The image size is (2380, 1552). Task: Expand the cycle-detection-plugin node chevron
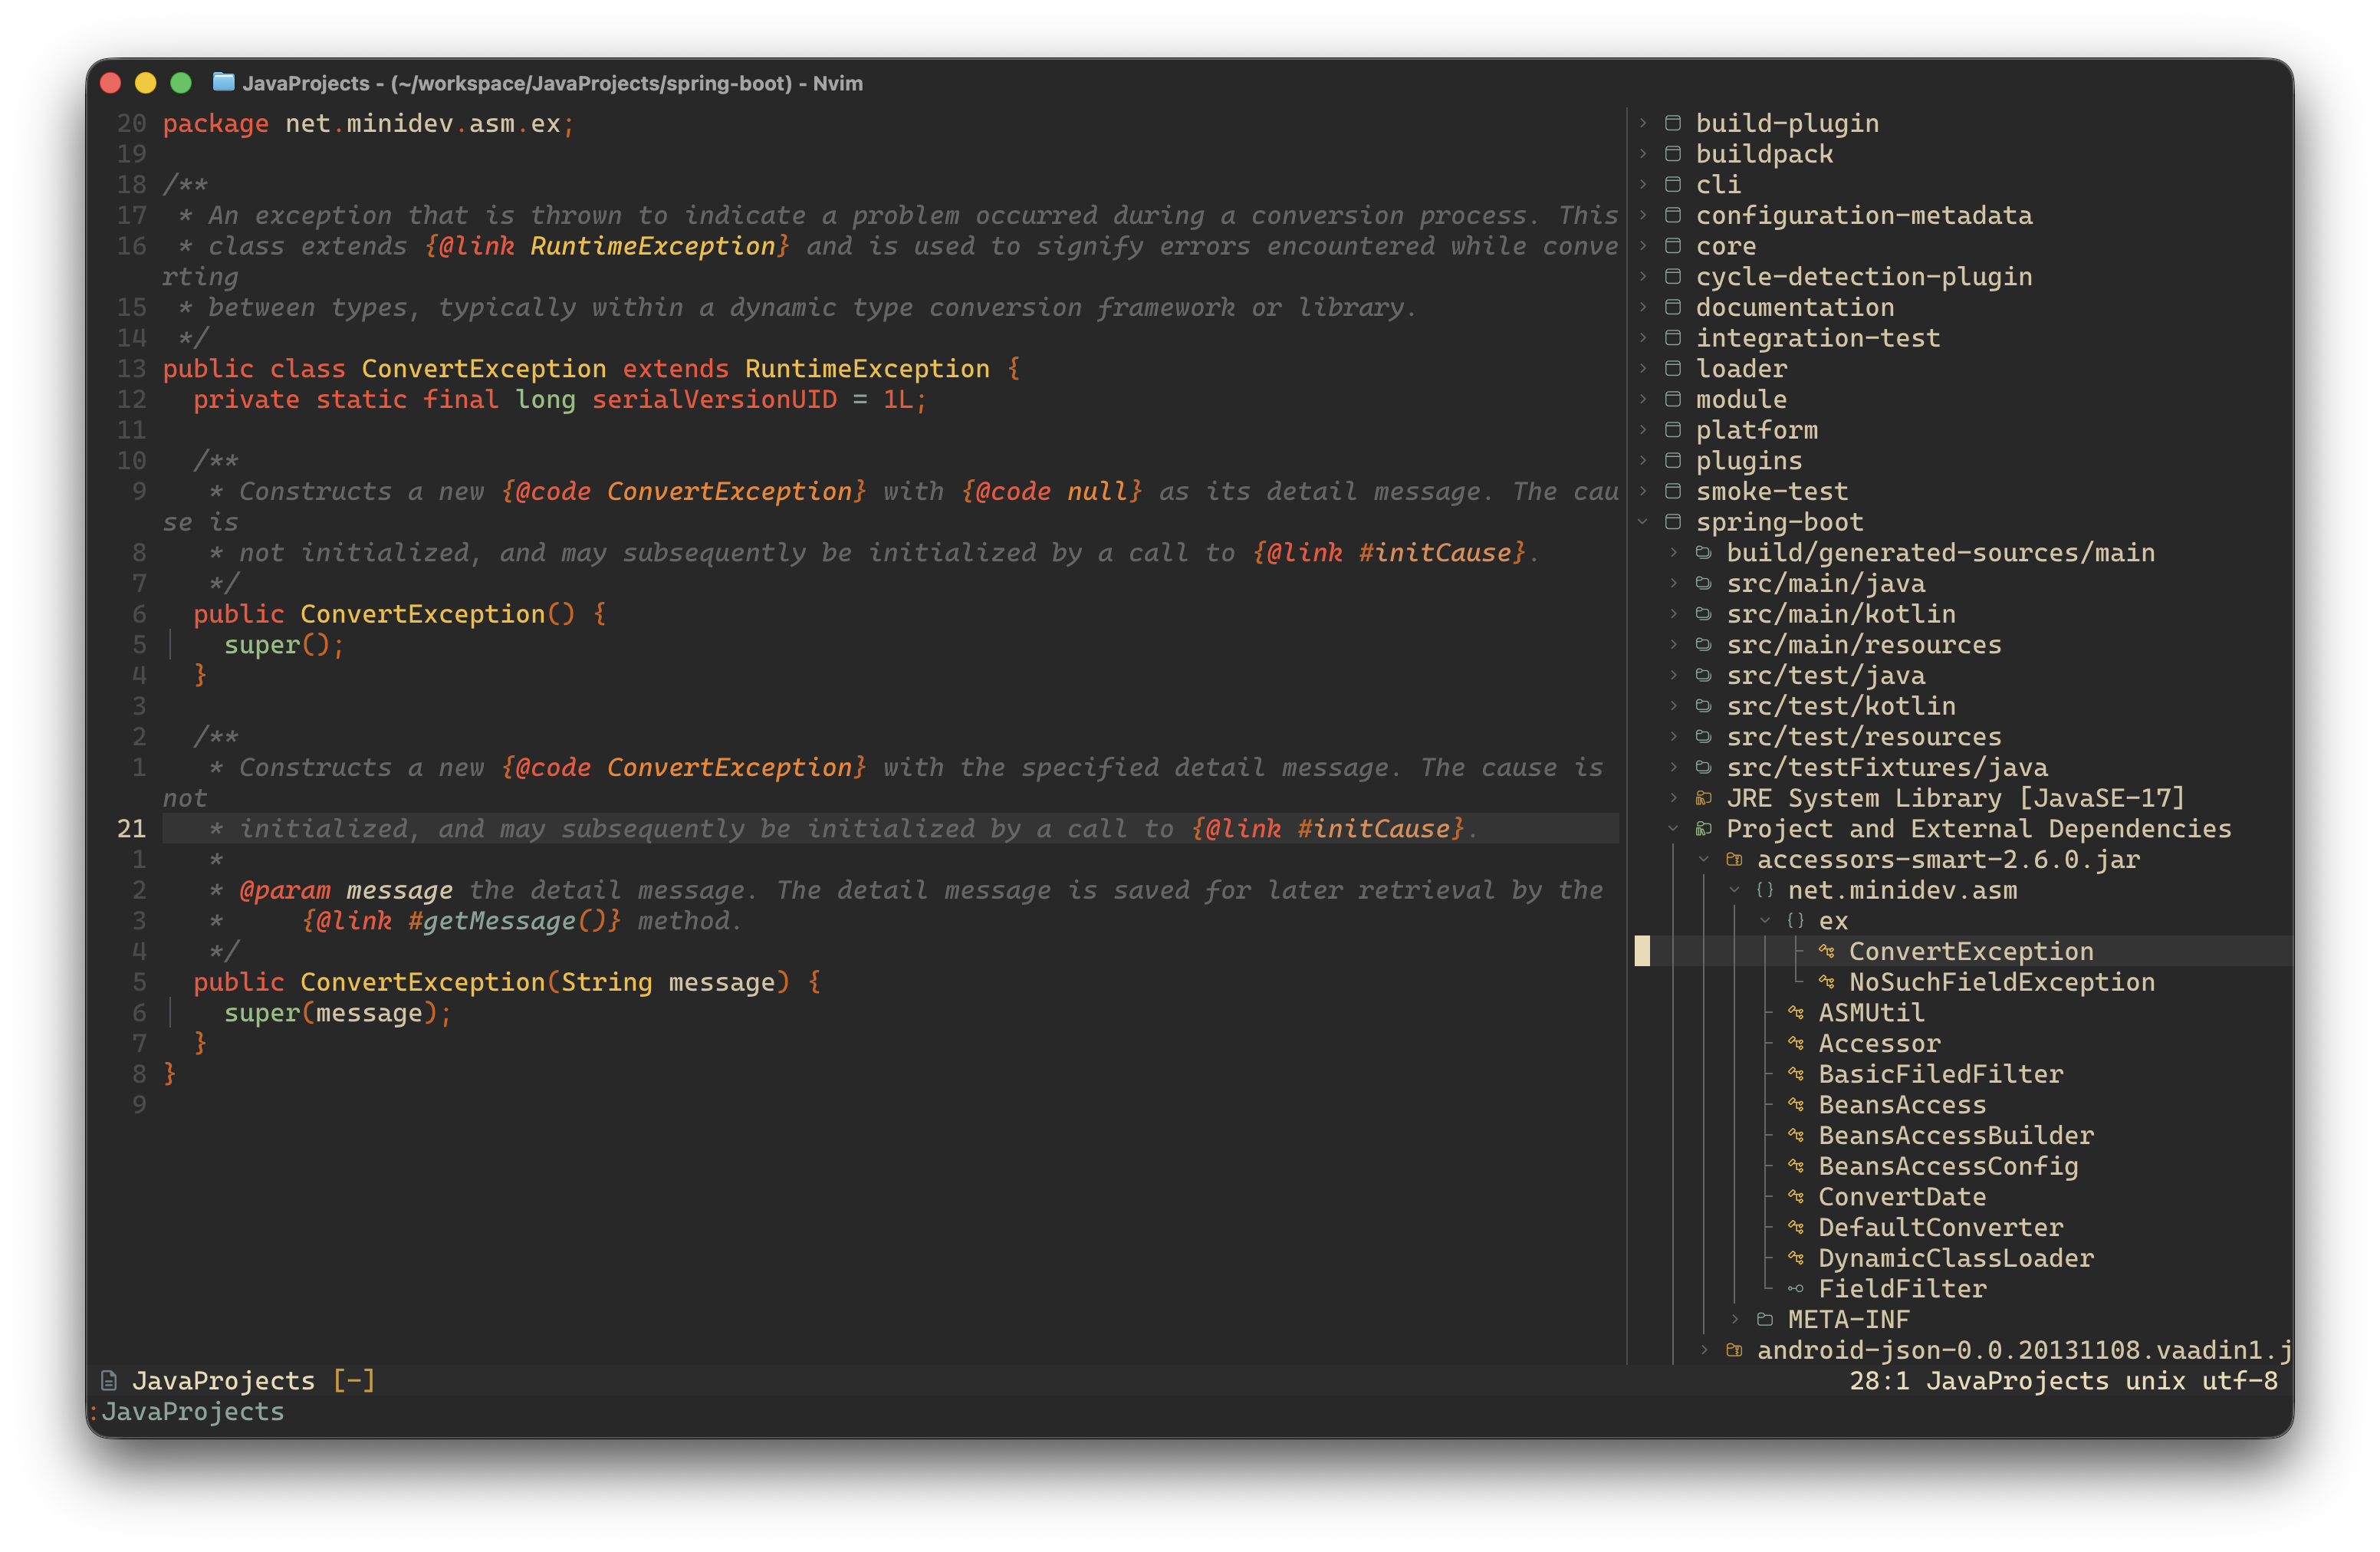point(1642,276)
